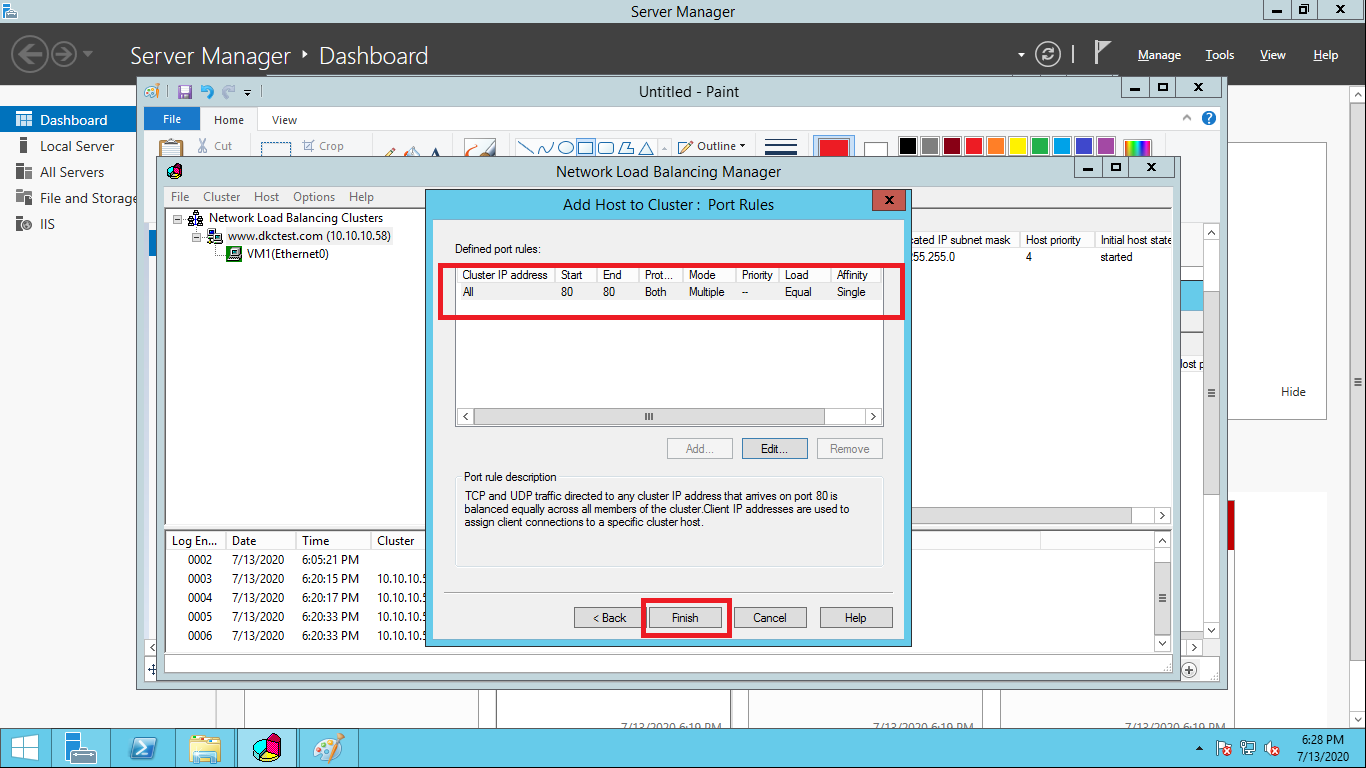Image resolution: width=1366 pixels, height=768 pixels.
Task: Open File and Storage Services sidebar icon
Action: click(24, 197)
